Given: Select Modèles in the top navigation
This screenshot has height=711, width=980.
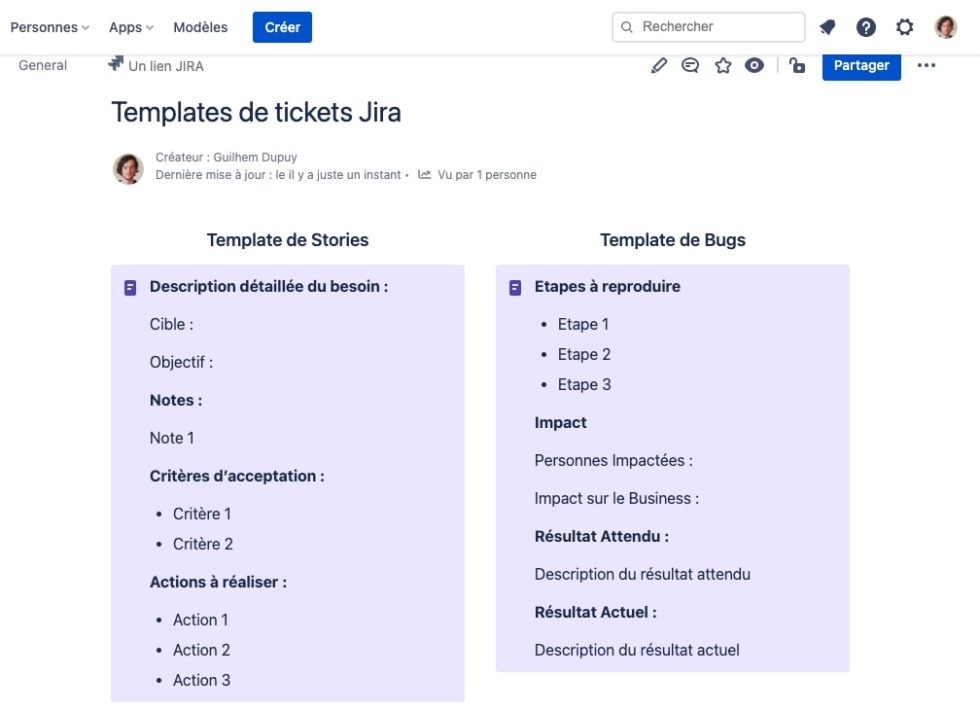Looking at the screenshot, I should point(200,27).
